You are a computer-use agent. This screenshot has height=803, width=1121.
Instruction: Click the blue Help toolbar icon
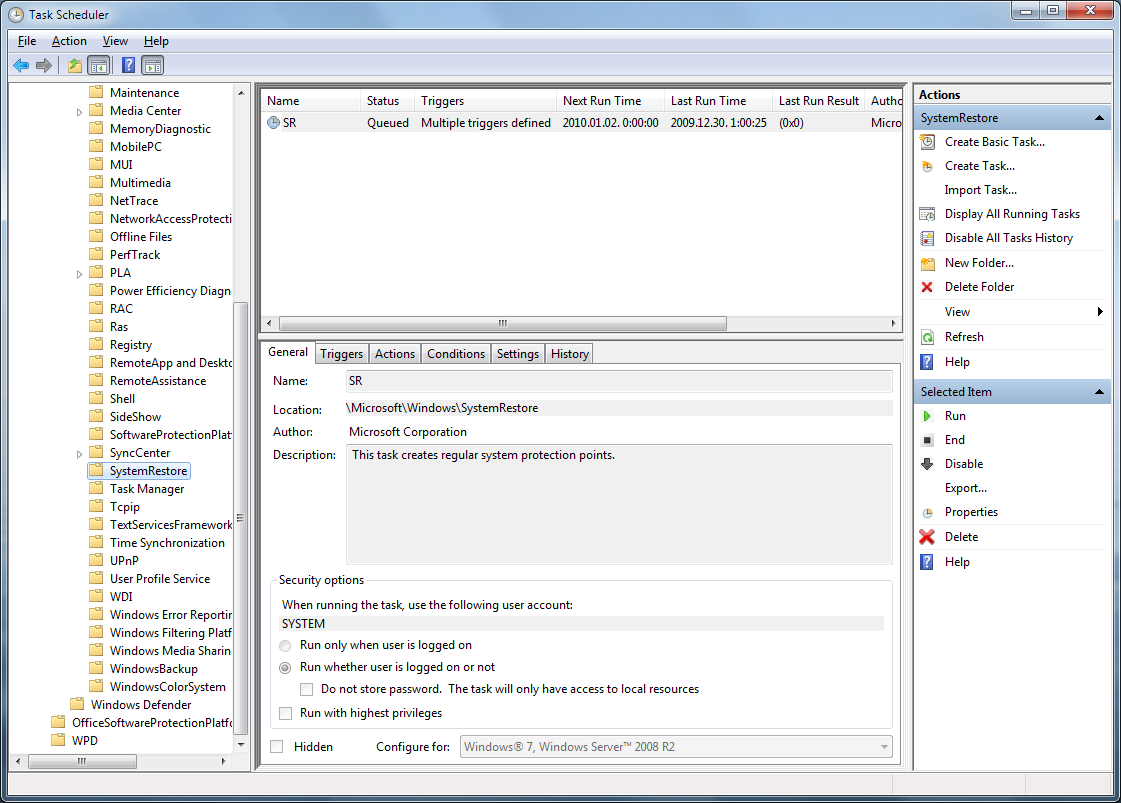128,66
